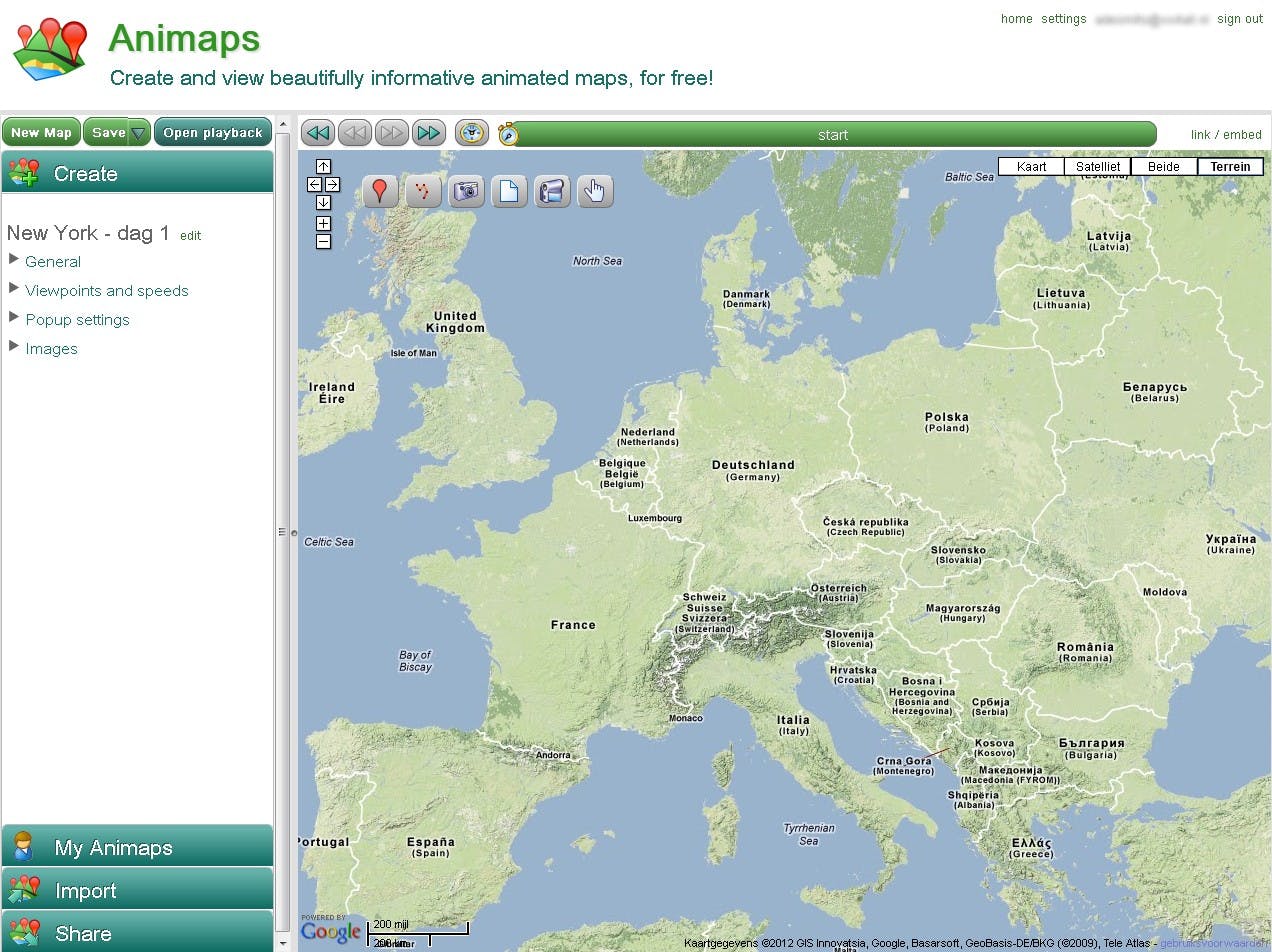This screenshot has width=1272, height=952.
Task: Edit the New York - dag 1 title
Action: pyautogui.click(x=190, y=236)
